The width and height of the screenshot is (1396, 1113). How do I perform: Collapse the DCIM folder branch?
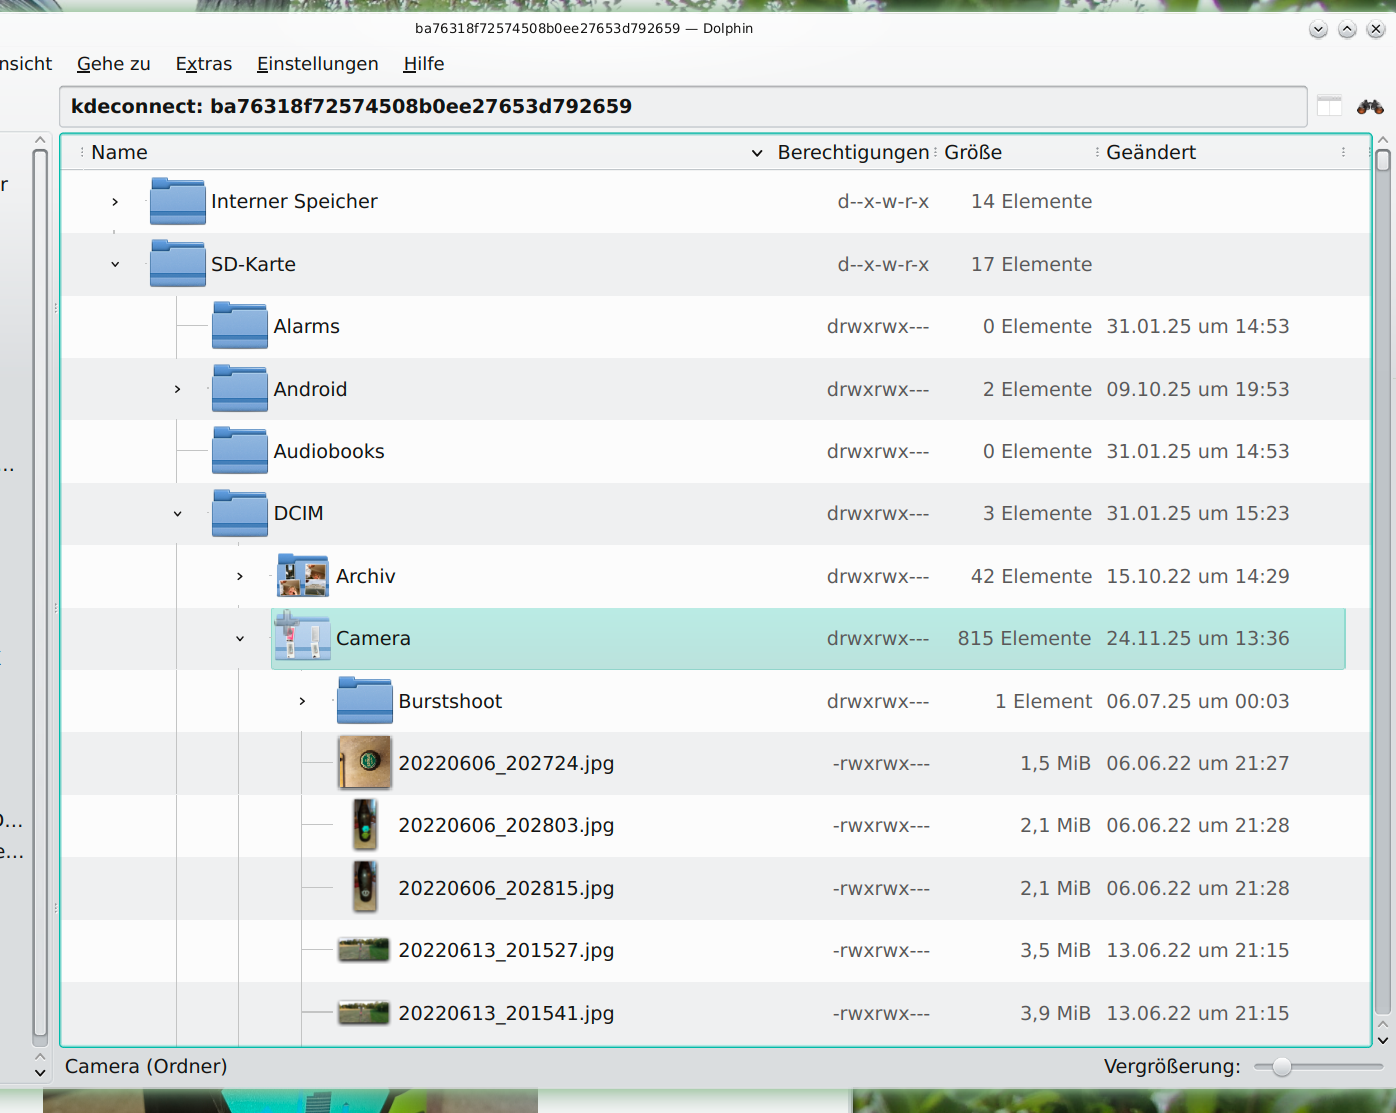[x=178, y=514]
